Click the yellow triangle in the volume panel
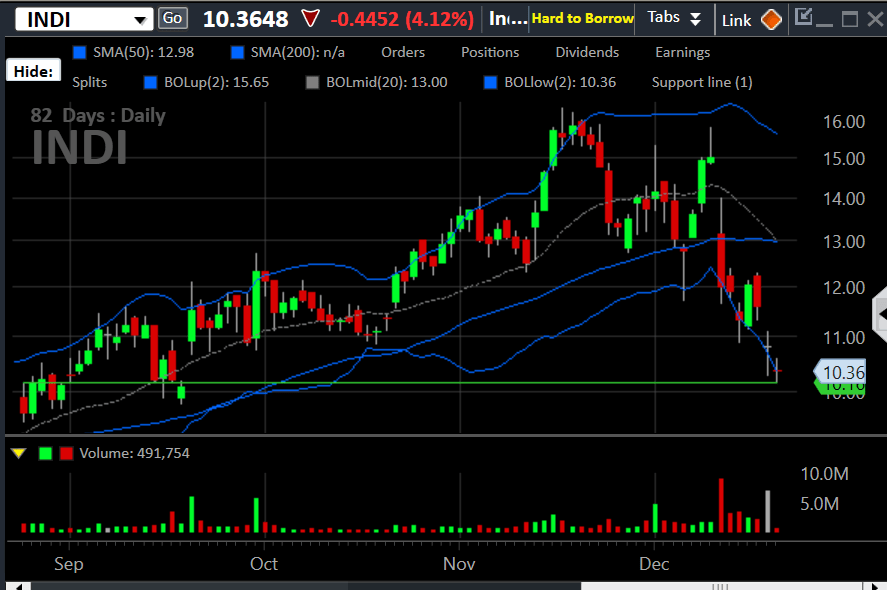Viewport: 887px width, 590px height. pyautogui.click(x=18, y=452)
